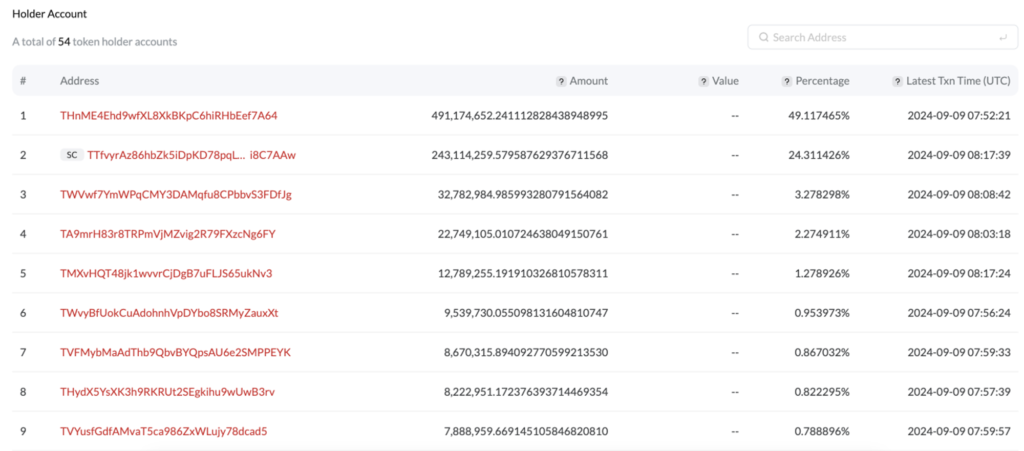
Task: Click the Percentage column header label
Action: [822, 81]
